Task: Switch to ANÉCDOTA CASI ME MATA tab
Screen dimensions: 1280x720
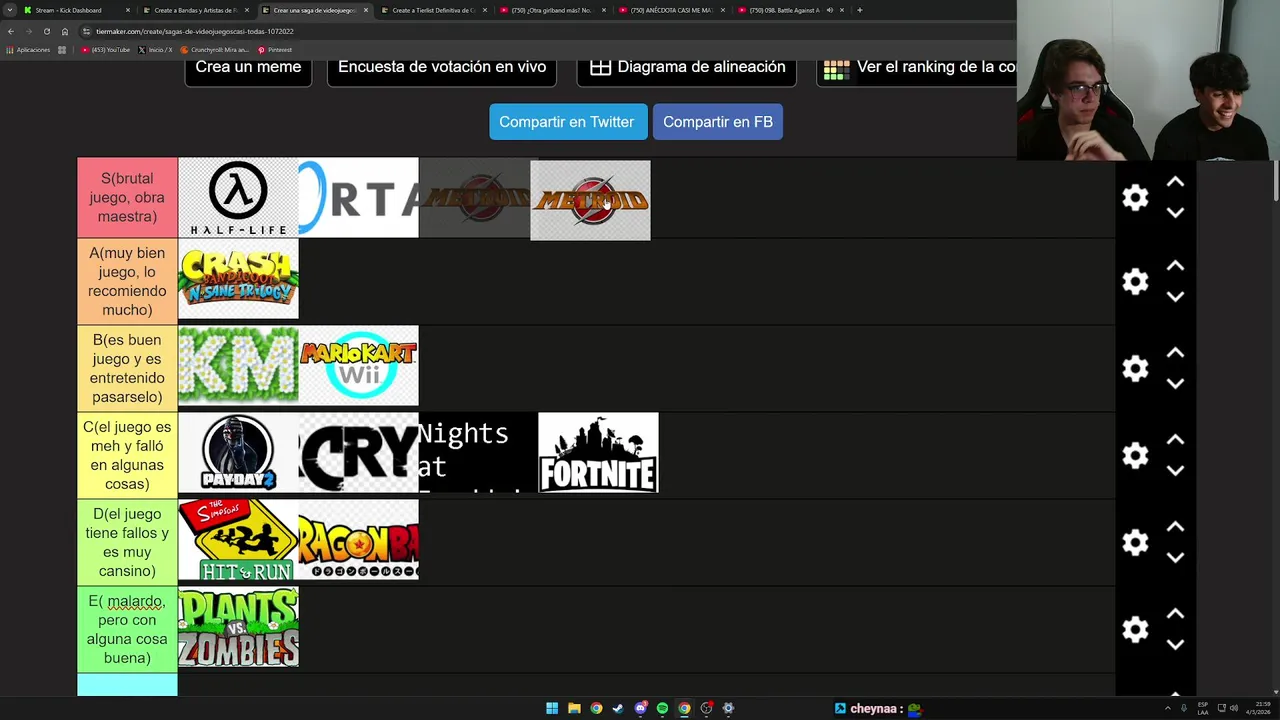Action: [x=671, y=10]
